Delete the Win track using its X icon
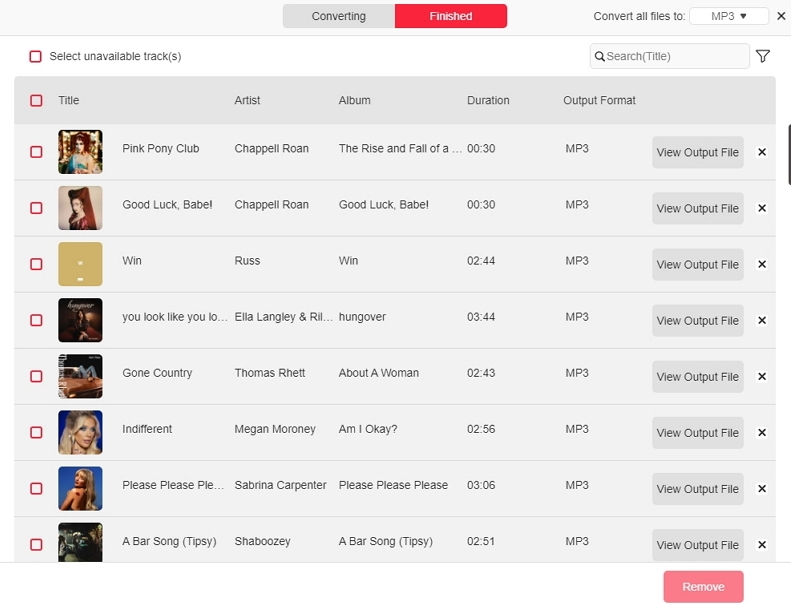Viewport: 791px width, 606px height. 762,264
